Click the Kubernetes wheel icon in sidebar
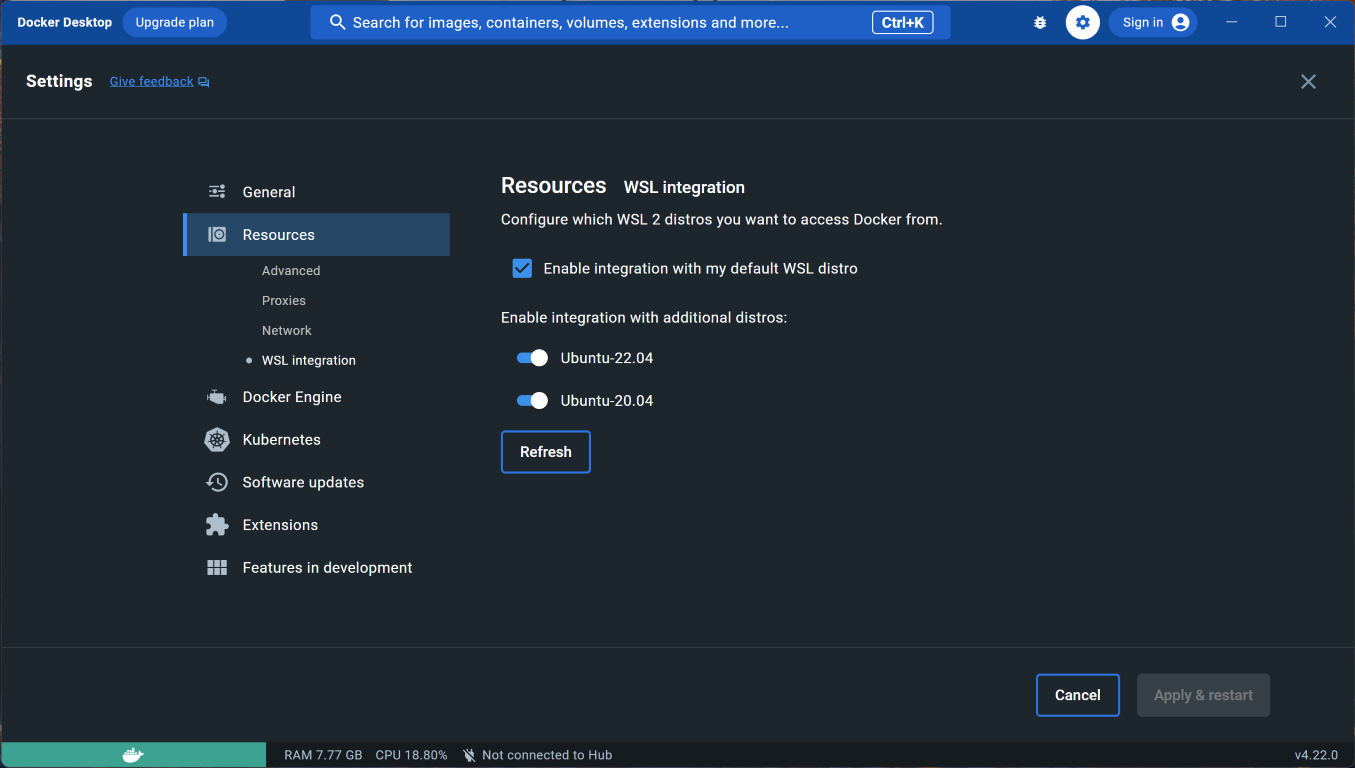This screenshot has width=1355, height=768. pos(217,440)
